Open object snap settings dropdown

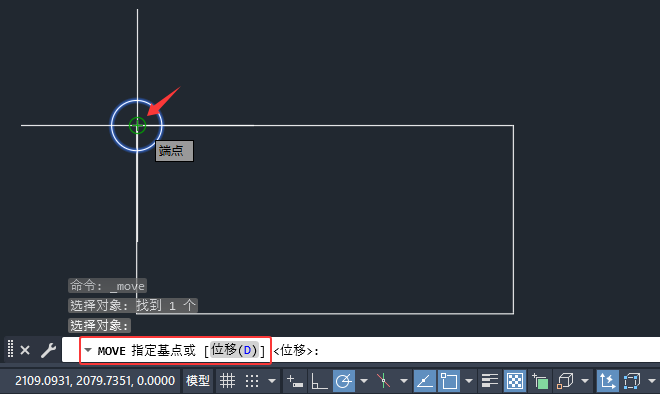click(469, 381)
